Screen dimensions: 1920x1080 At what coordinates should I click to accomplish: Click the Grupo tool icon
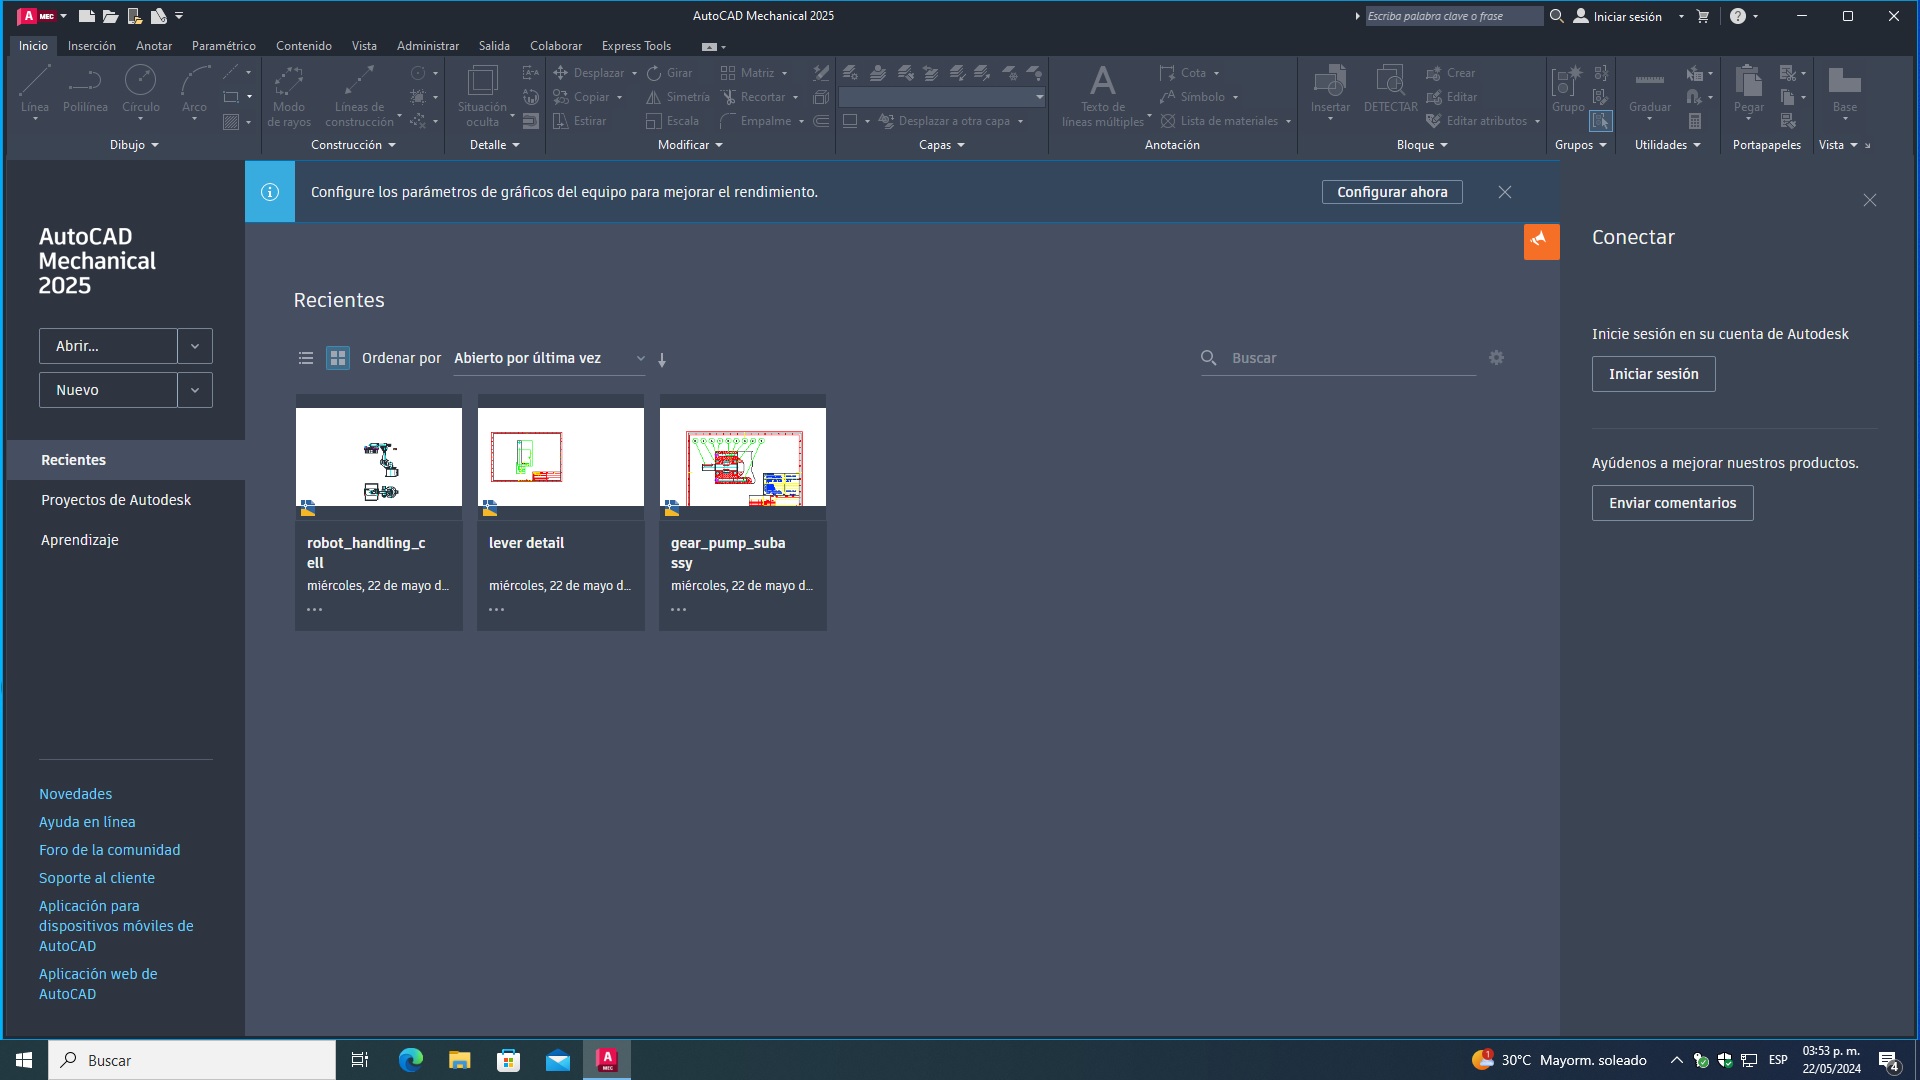(1567, 90)
